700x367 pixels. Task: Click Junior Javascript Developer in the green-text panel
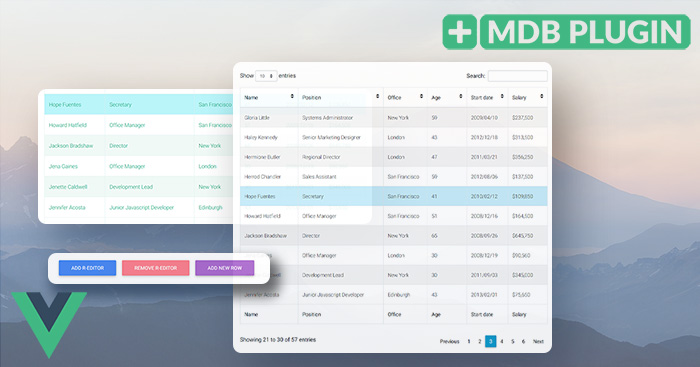coord(142,207)
